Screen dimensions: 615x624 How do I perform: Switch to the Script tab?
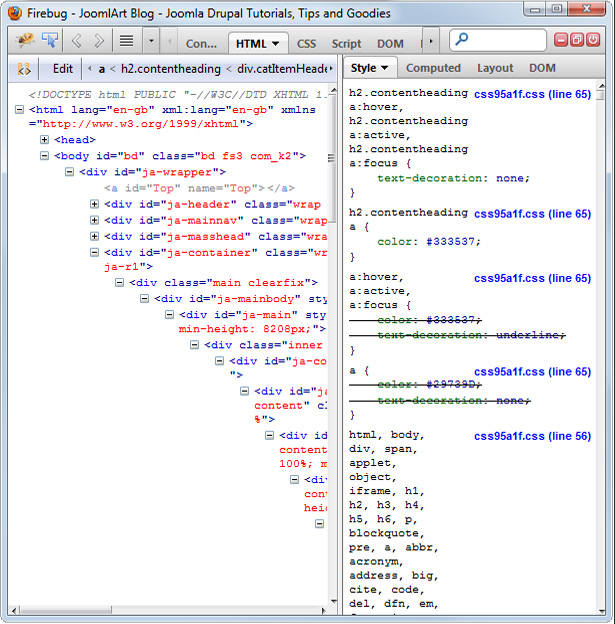point(347,44)
